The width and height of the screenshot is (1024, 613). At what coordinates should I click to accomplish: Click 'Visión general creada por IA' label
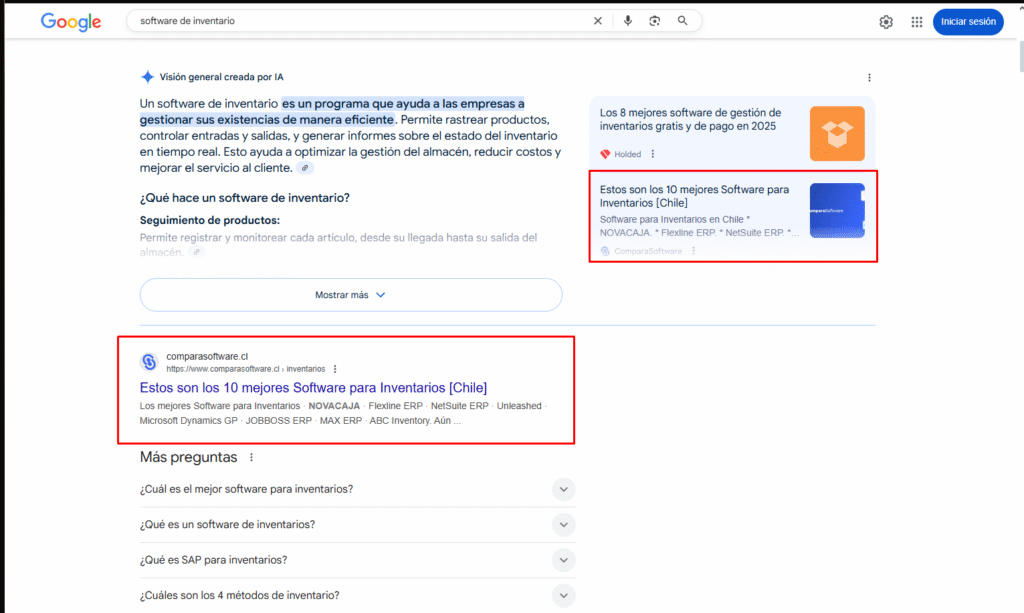coord(221,77)
